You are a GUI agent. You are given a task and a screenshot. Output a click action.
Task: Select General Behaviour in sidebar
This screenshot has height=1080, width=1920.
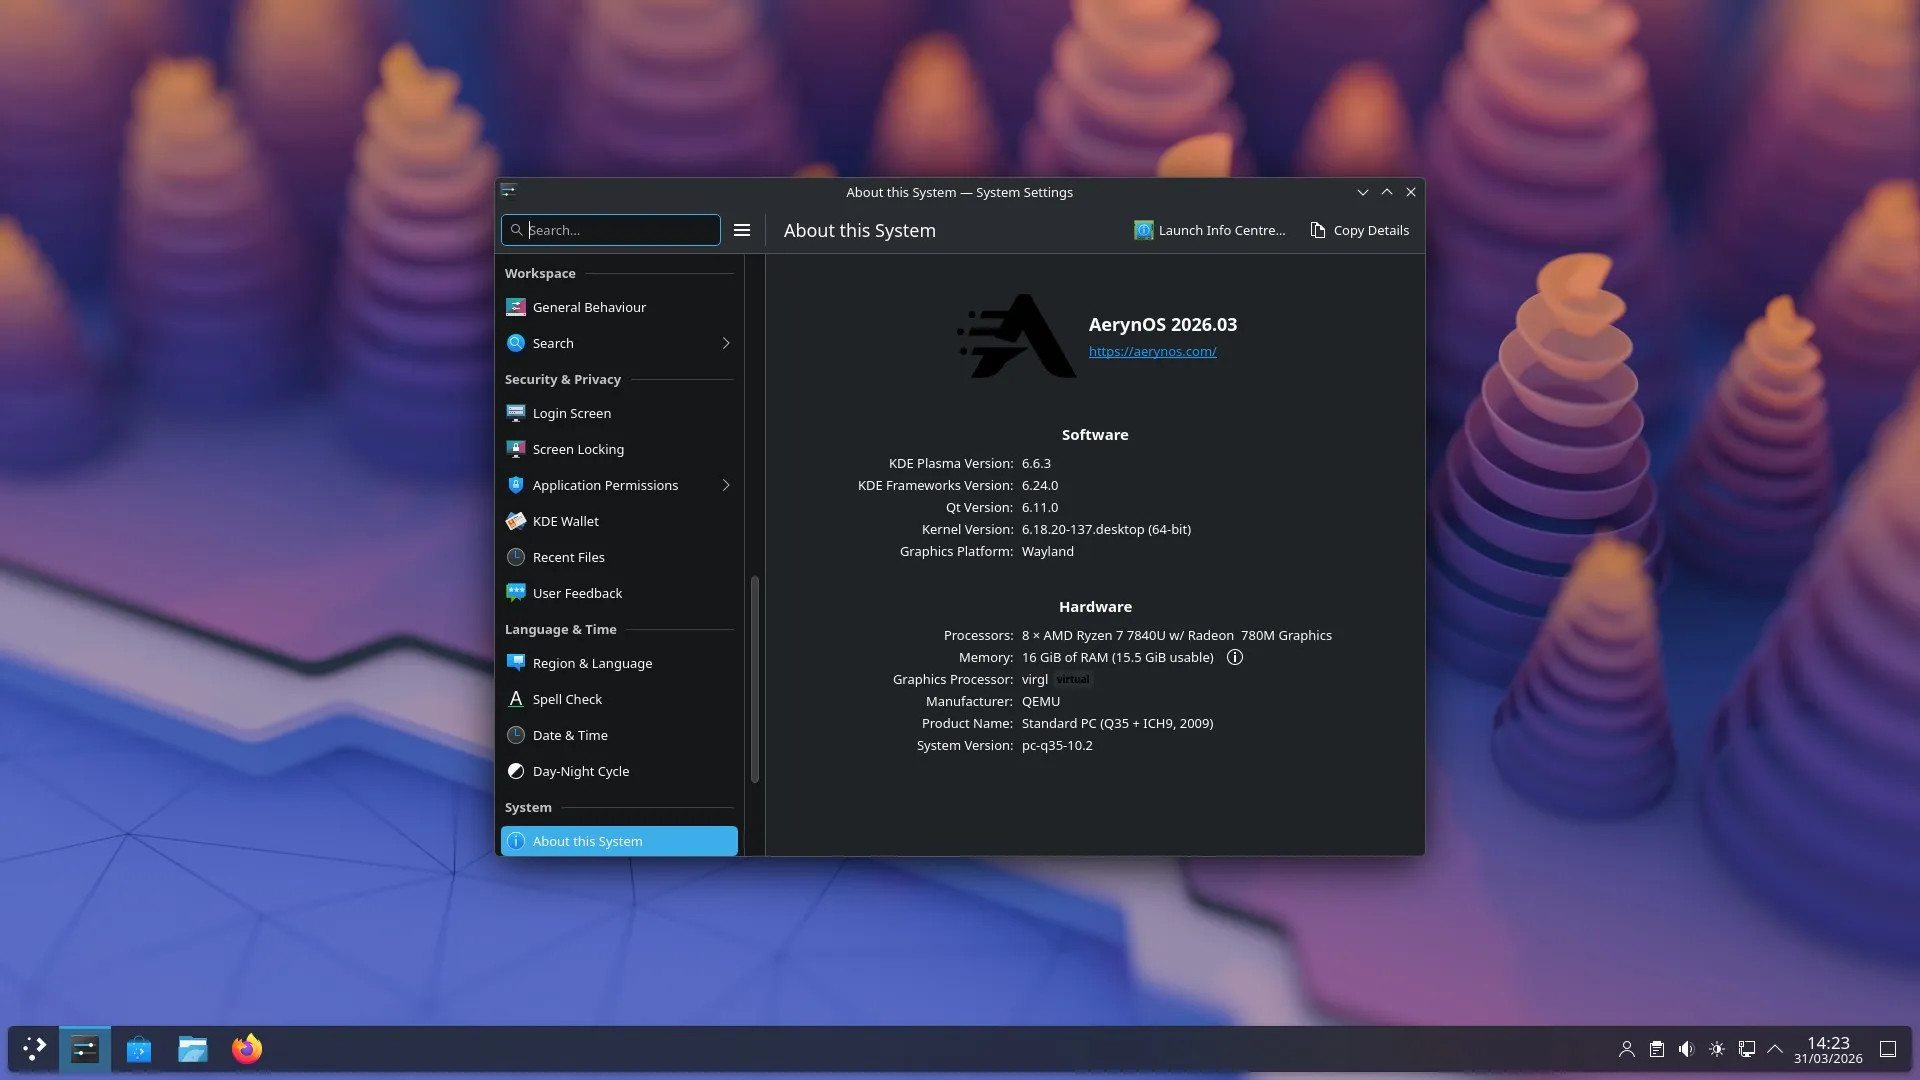pos(589,307)
